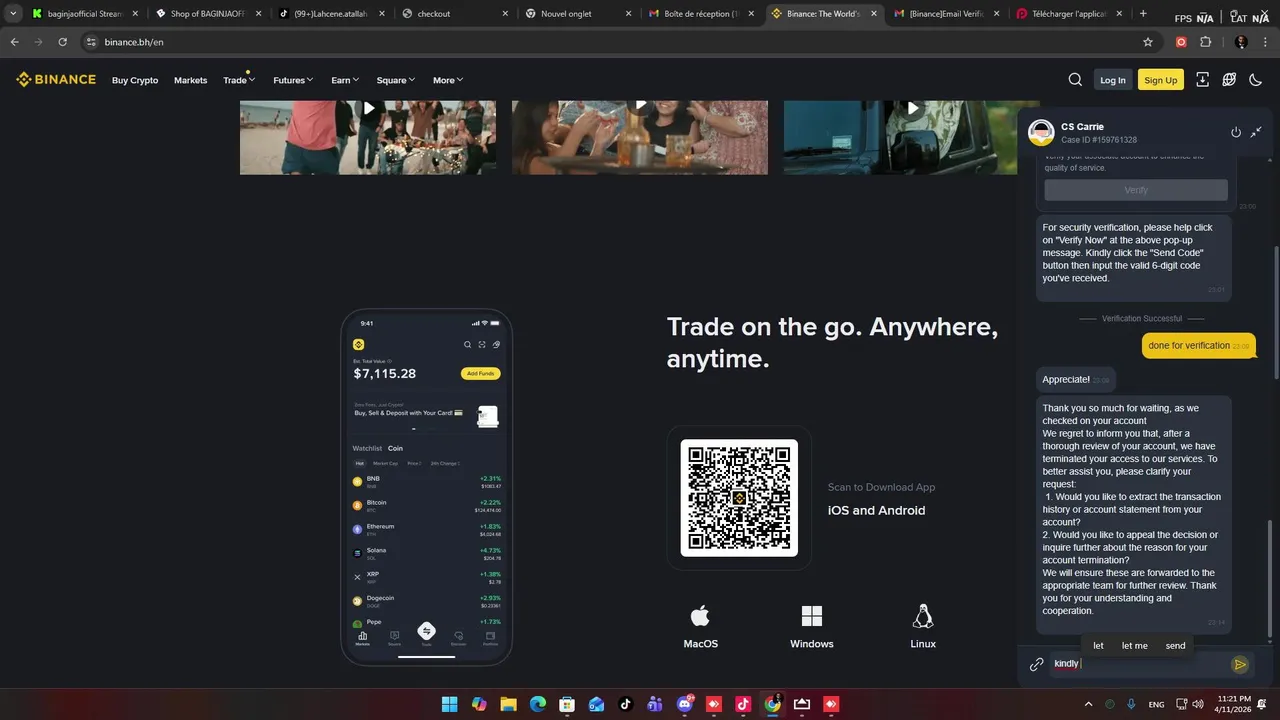Image resolution: width=1280 pixels, height=720 pixels.
Task: Minimize the CS Carrie chat panel
Action: pyautogui.click(x=1256, y=132)
